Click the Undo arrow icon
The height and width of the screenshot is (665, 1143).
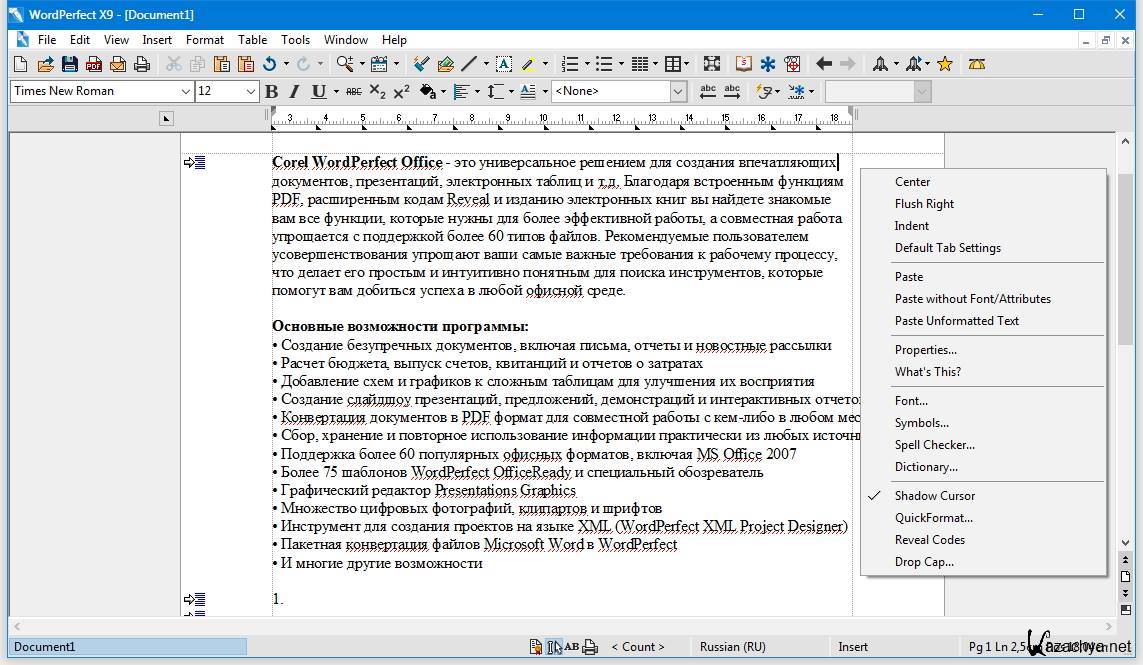[269, 64]
